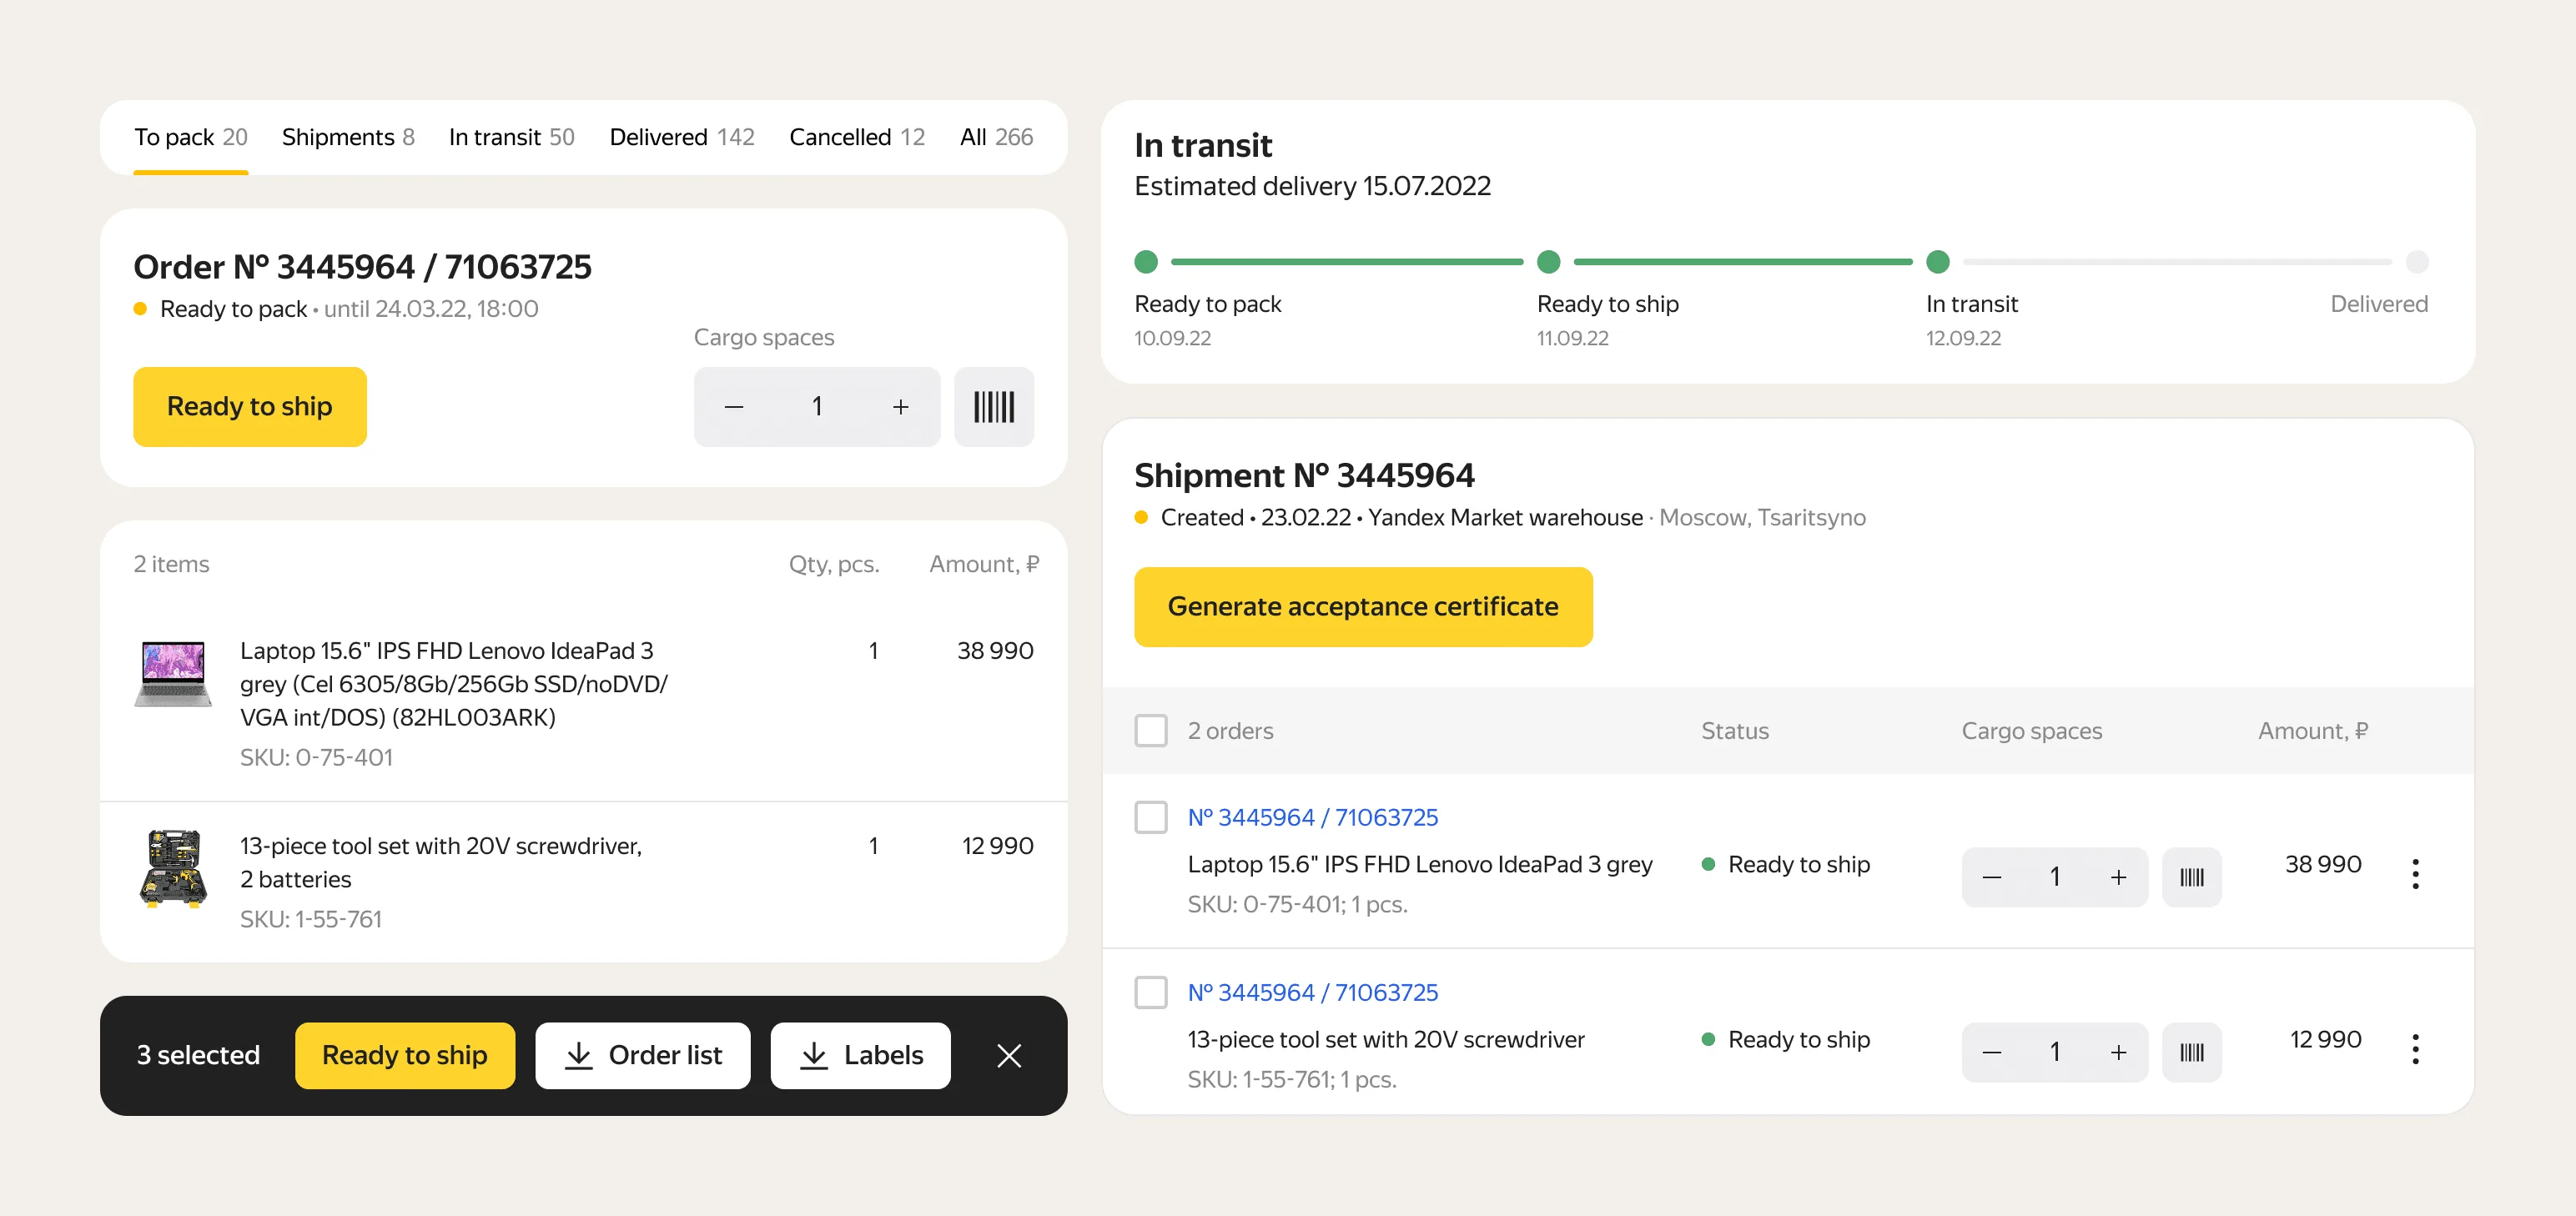Click Estimated delivery 15.07.2022 text

[1312, 186]
